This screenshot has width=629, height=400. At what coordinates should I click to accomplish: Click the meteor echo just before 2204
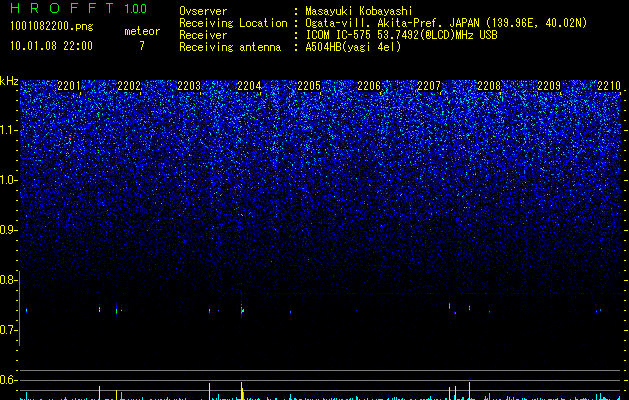pyautogui.click(x=242, y=310)
